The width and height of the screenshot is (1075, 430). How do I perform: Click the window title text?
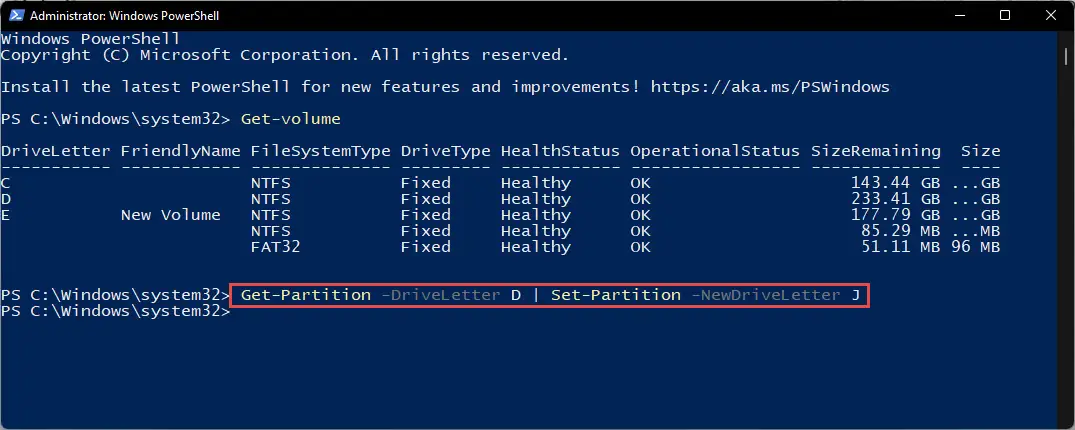click(x=125, y=15)
